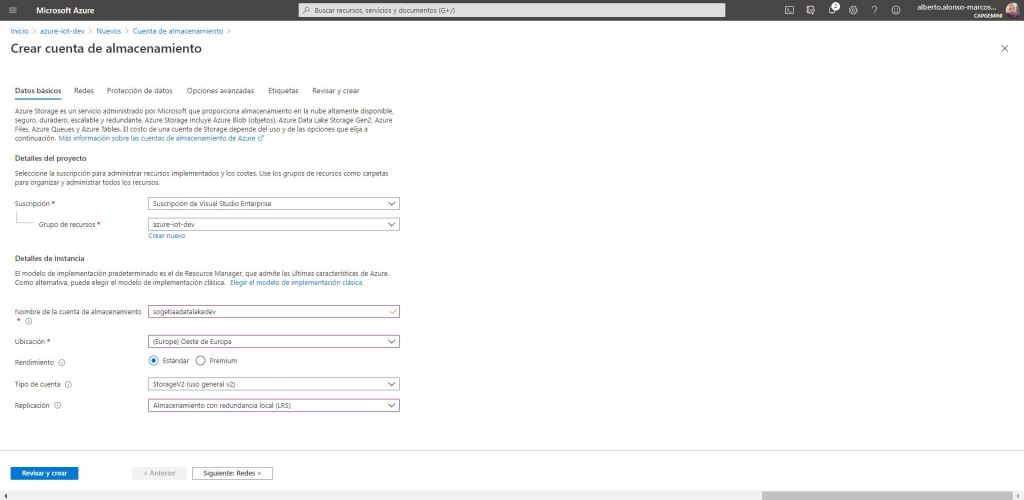Select the Estándar performance option
Screen dimensions: 1024x500
pyautogui.click(x=154, y=361)
